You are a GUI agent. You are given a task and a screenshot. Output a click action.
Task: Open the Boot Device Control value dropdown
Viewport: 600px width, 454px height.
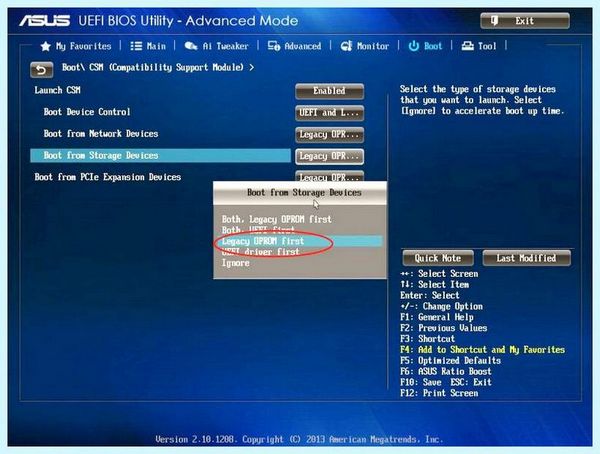[329, 113]
